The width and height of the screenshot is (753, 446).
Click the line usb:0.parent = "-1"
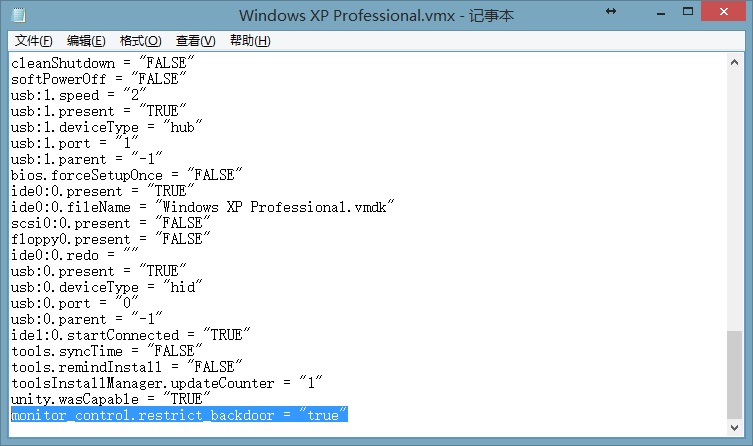point(86,319)
